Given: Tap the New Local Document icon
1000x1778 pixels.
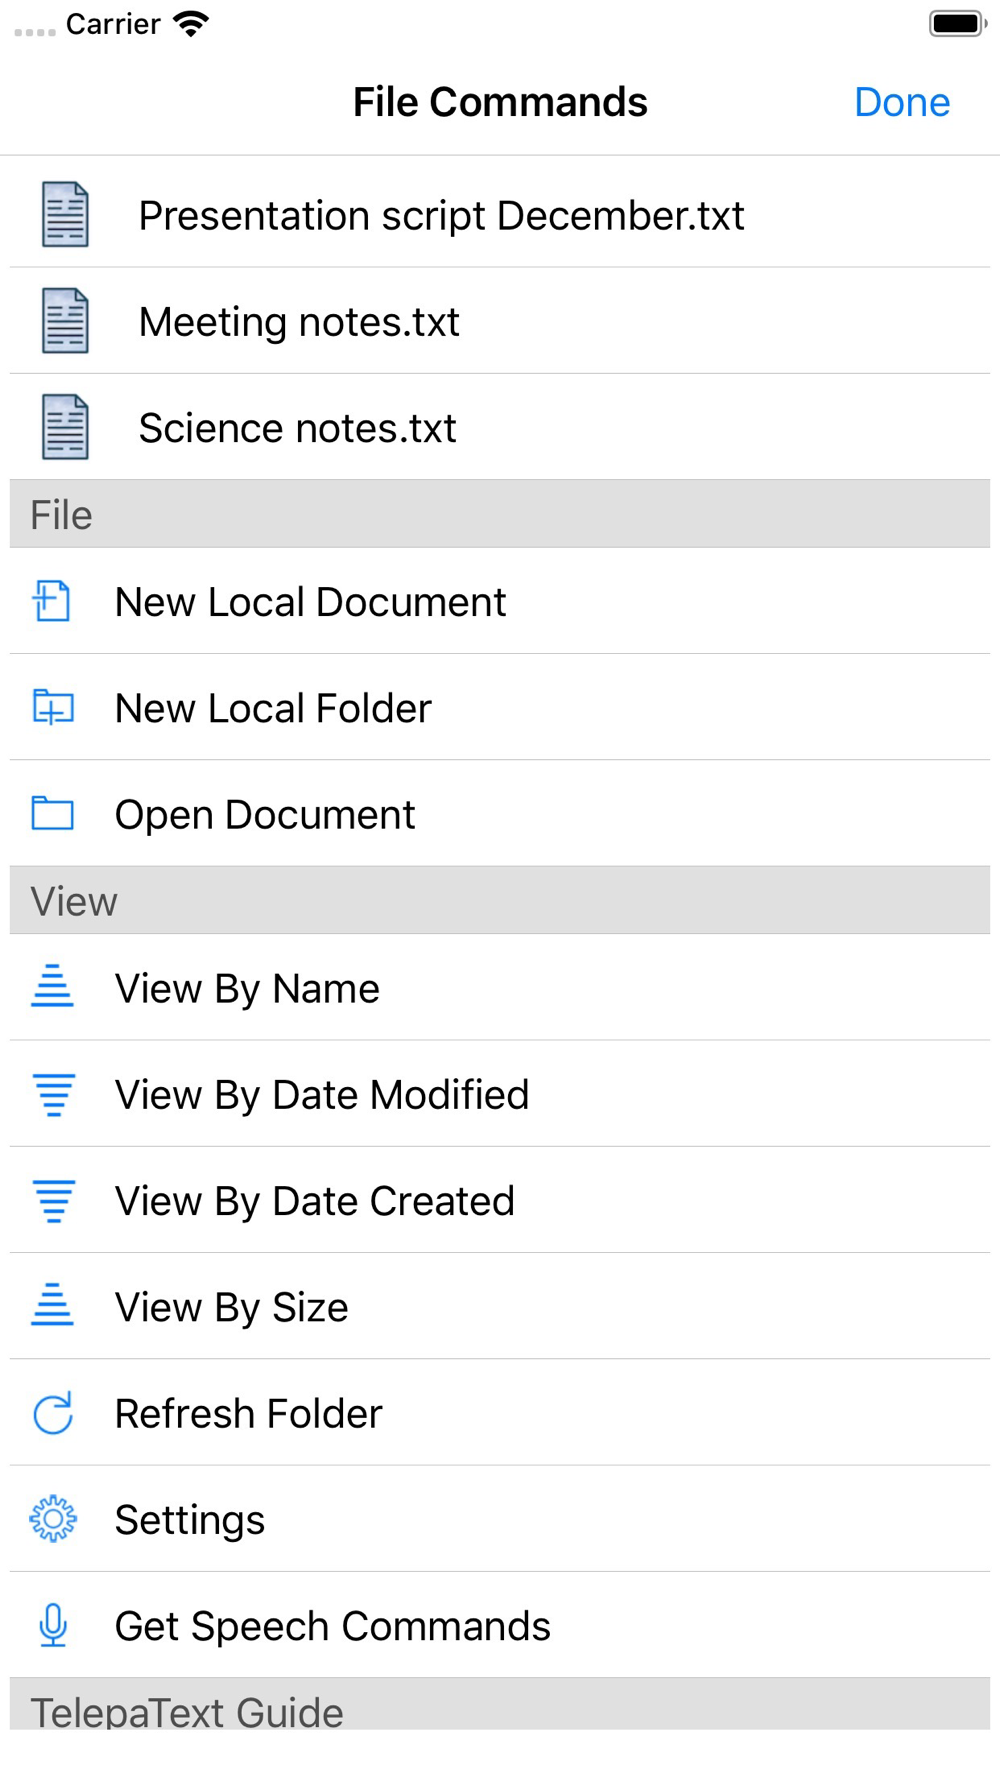Looking at the screenshot, I should point(52,602).
